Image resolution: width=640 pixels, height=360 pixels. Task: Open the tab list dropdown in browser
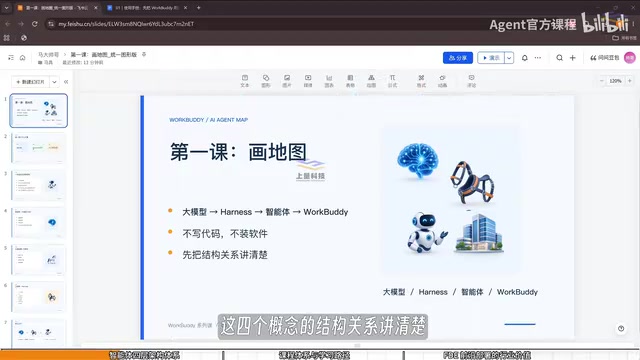click(x=7, y=8)
